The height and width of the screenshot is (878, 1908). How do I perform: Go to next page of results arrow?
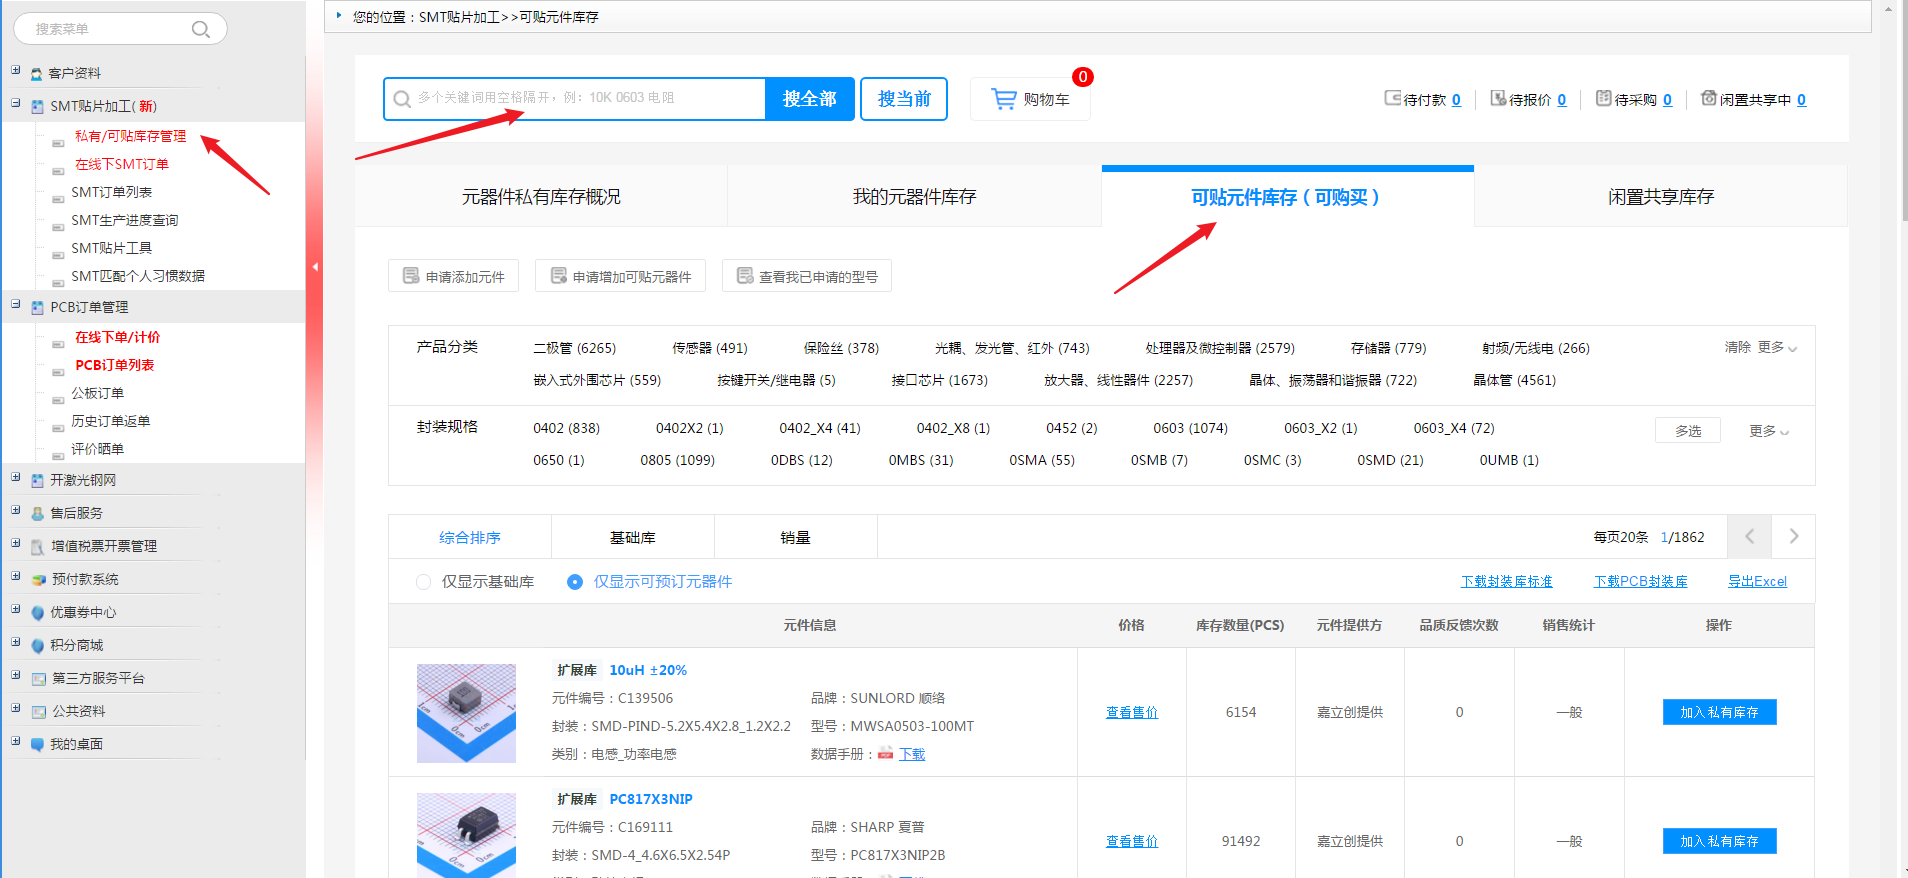pyautogui.click(x=1793, y=537)
